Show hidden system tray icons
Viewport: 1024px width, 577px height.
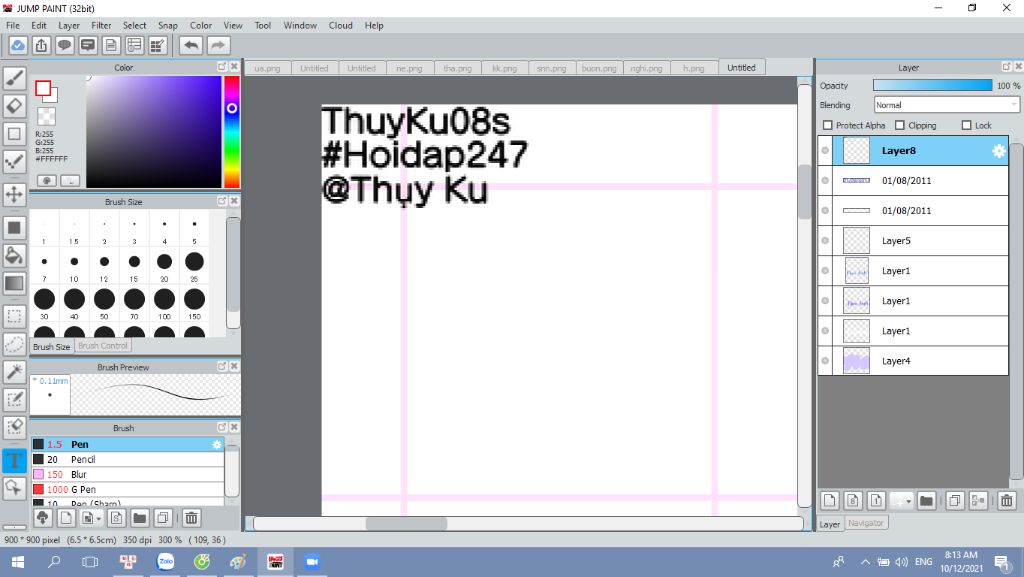[865, 561]
